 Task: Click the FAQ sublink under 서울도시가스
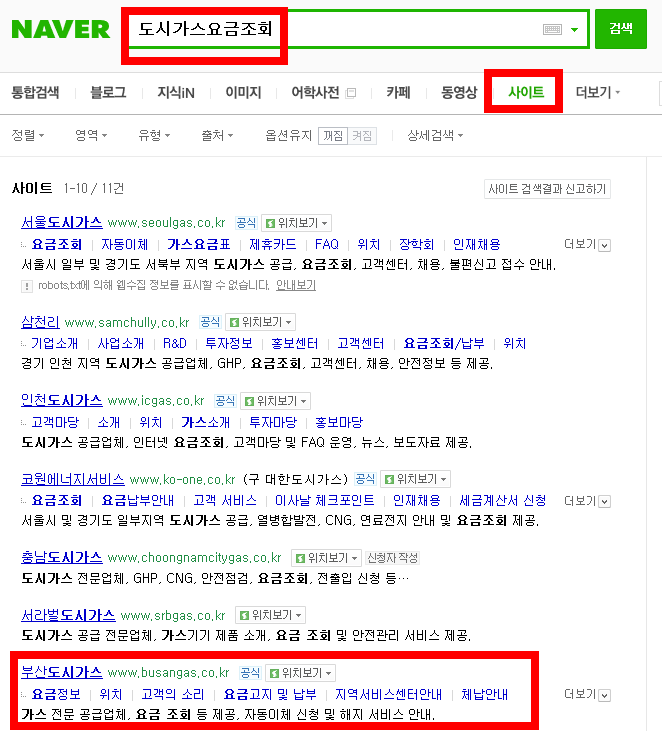[x=327, y=244]
